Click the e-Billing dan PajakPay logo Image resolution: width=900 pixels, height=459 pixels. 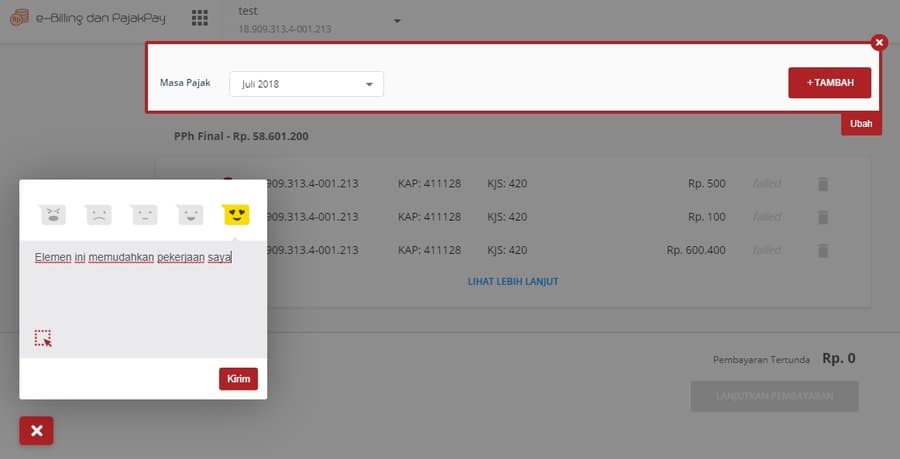(x=88, y=18)
